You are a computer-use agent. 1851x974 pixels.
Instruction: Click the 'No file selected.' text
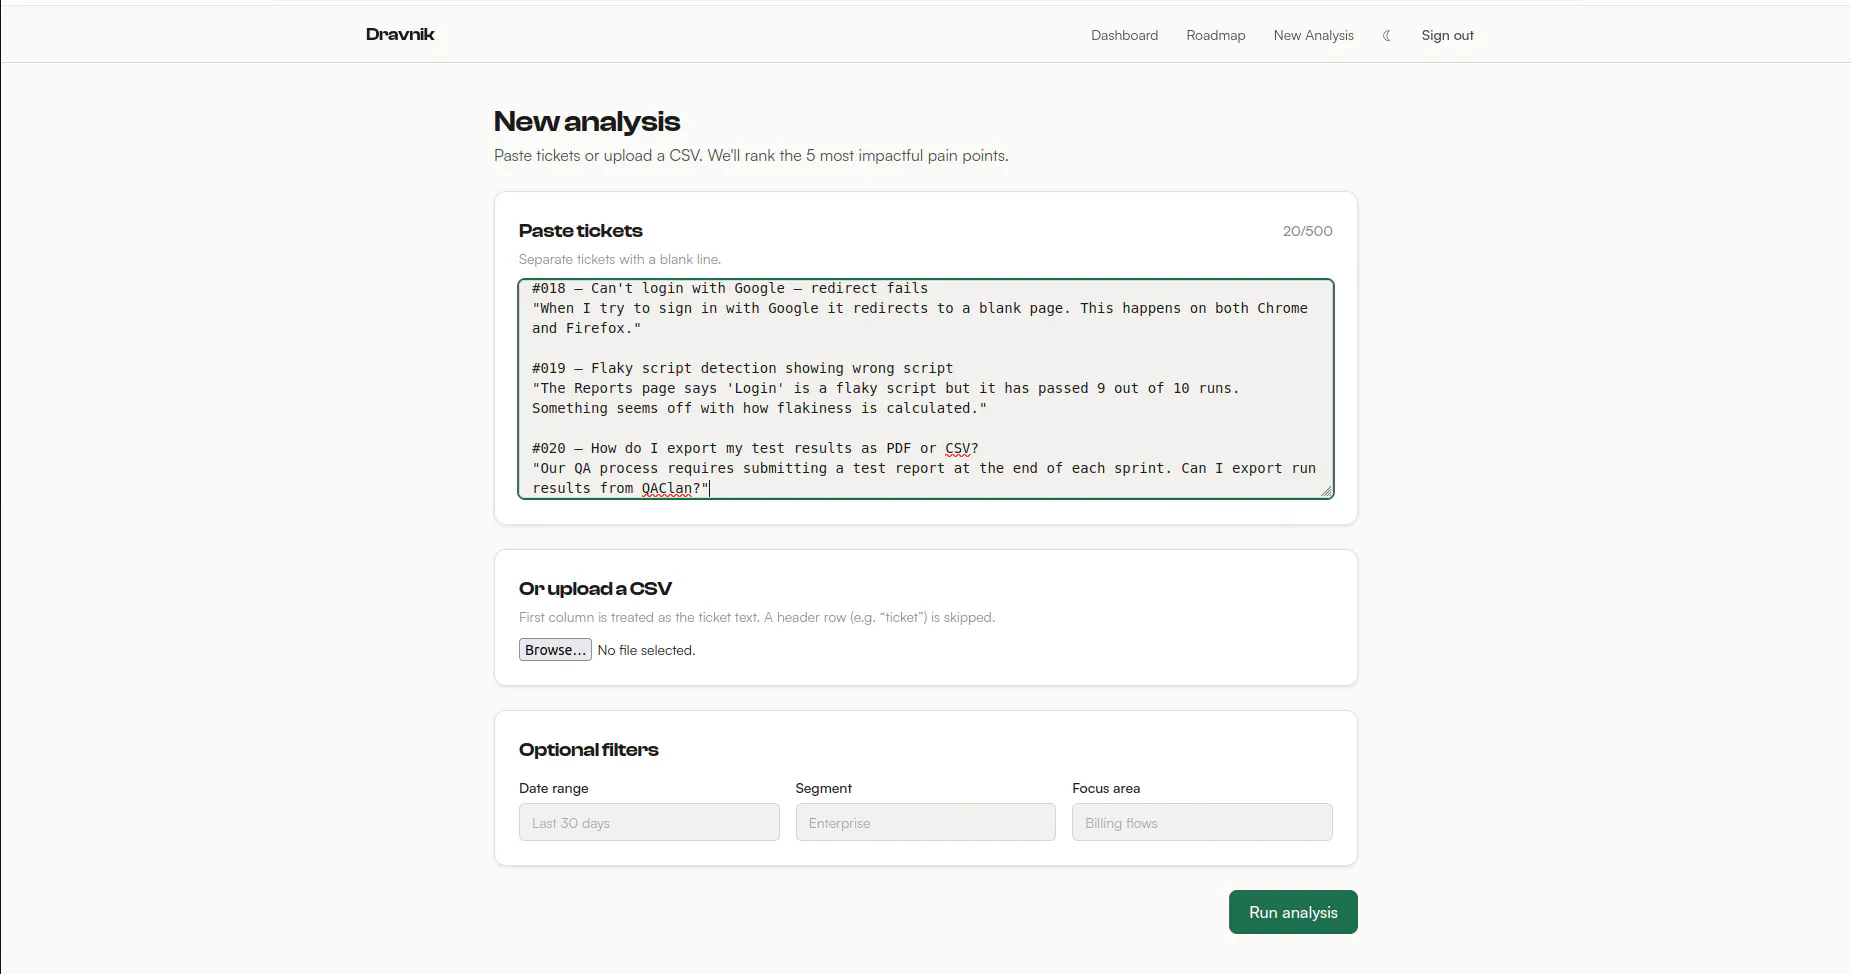(646, 650)
